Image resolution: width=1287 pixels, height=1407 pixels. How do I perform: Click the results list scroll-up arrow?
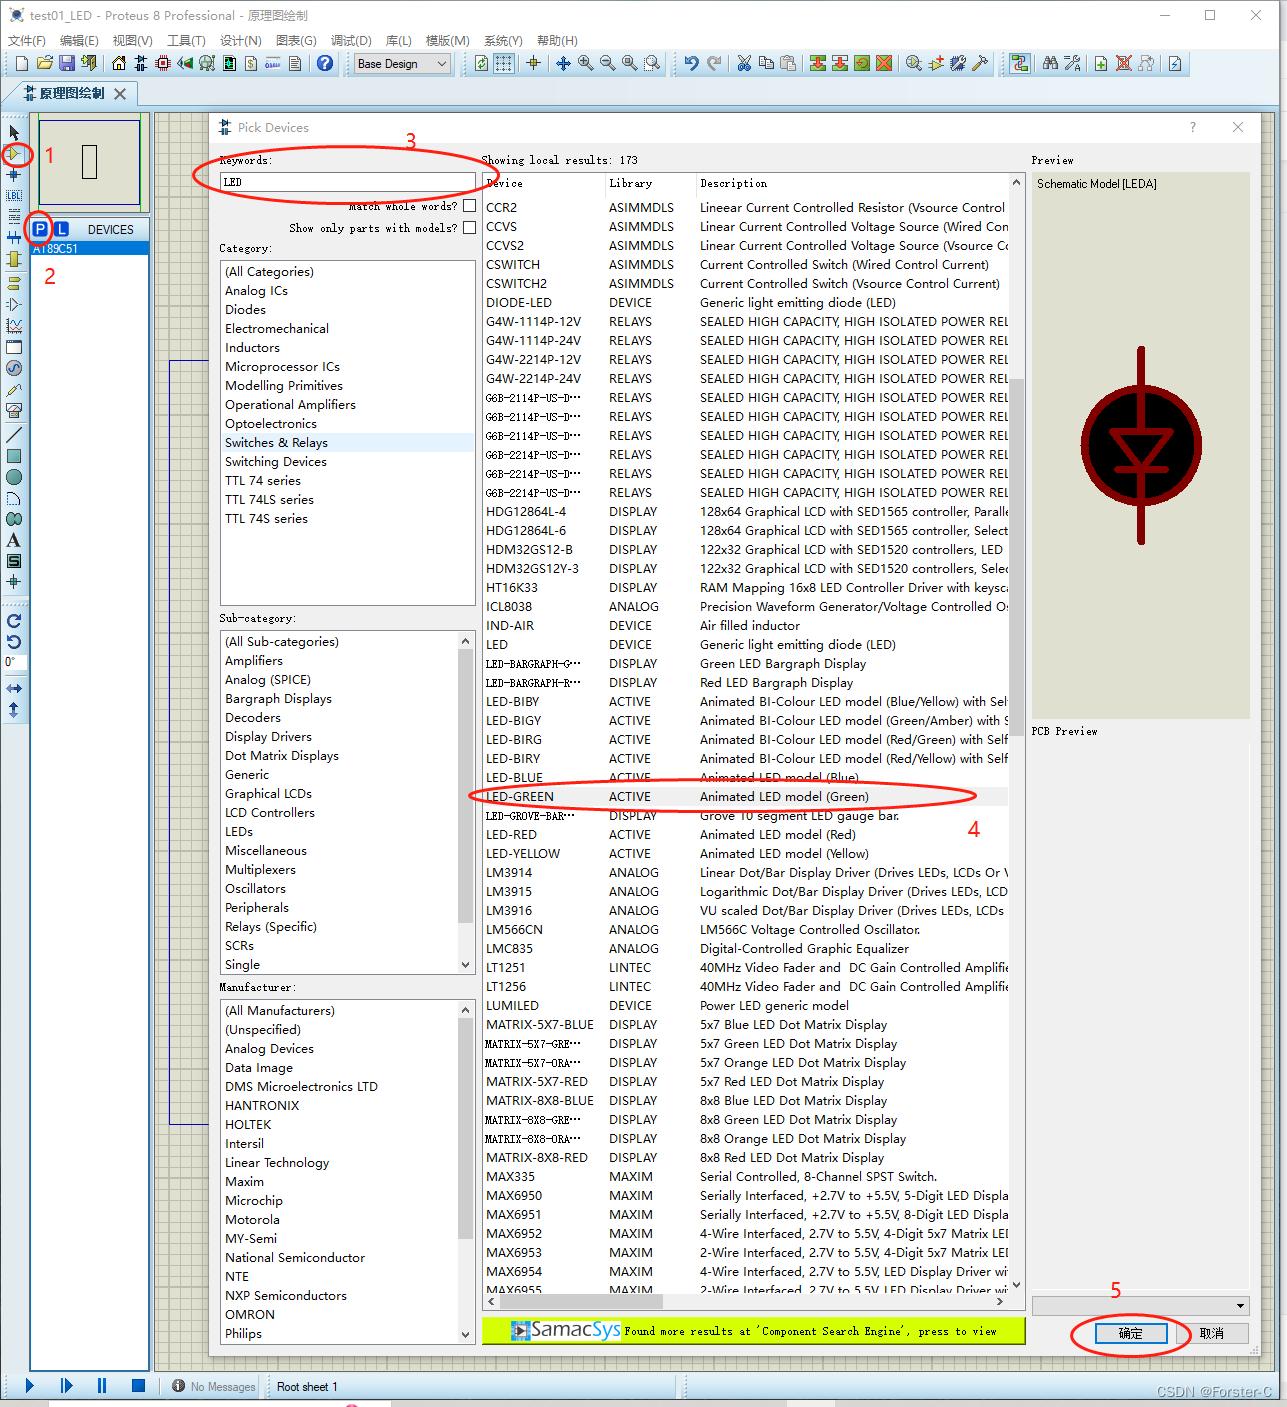1016,183
